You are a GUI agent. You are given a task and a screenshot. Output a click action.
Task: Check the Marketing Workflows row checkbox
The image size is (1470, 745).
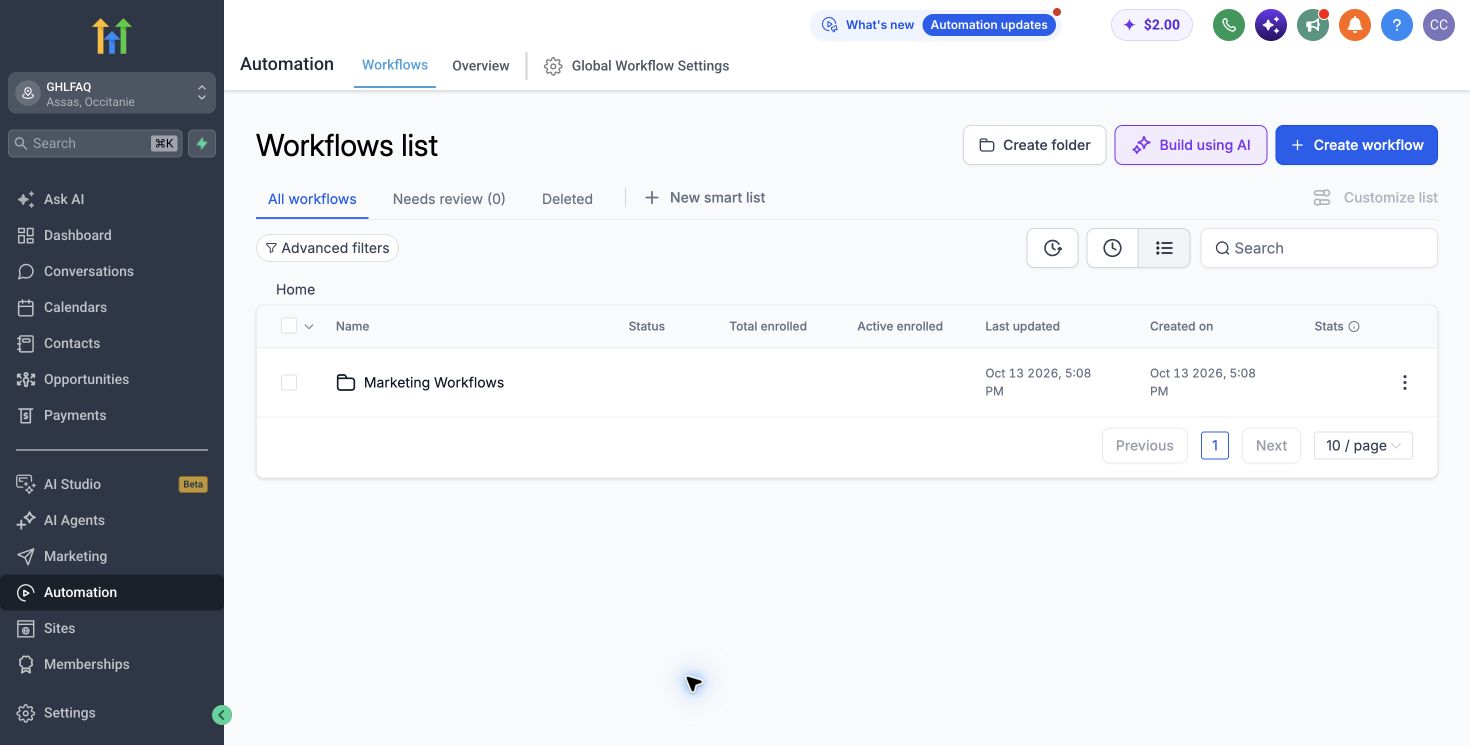click(x=289, y=382)
